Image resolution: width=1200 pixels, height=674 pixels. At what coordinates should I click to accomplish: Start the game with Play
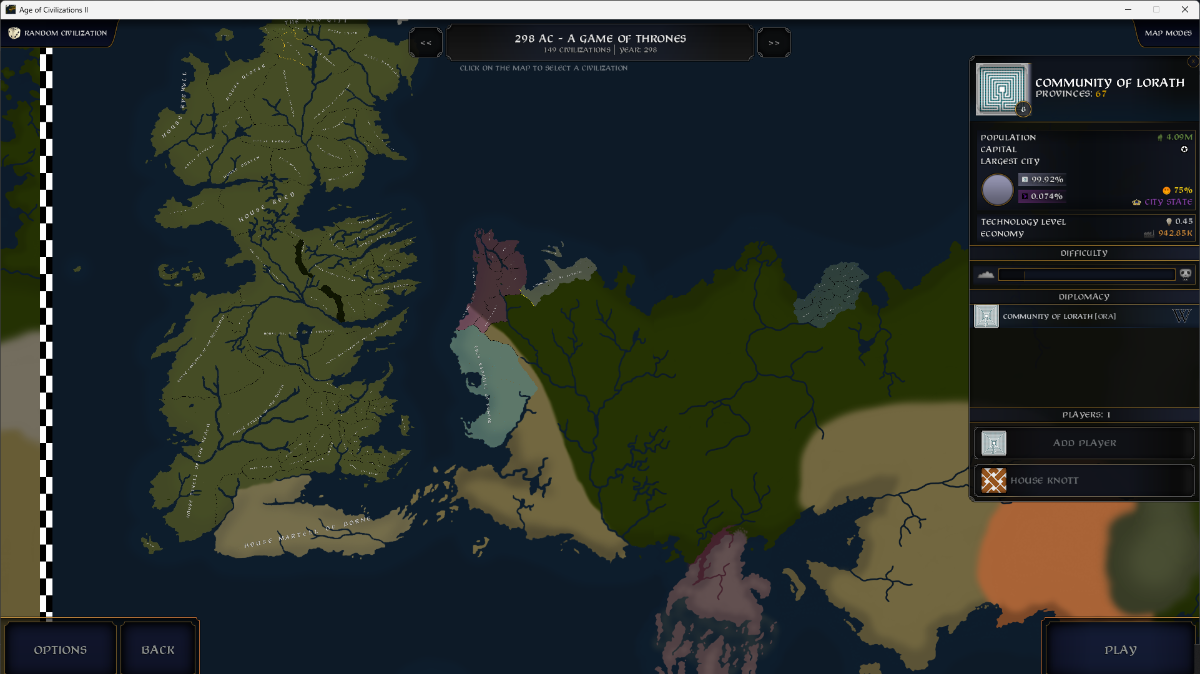[x=1121, y=649]
